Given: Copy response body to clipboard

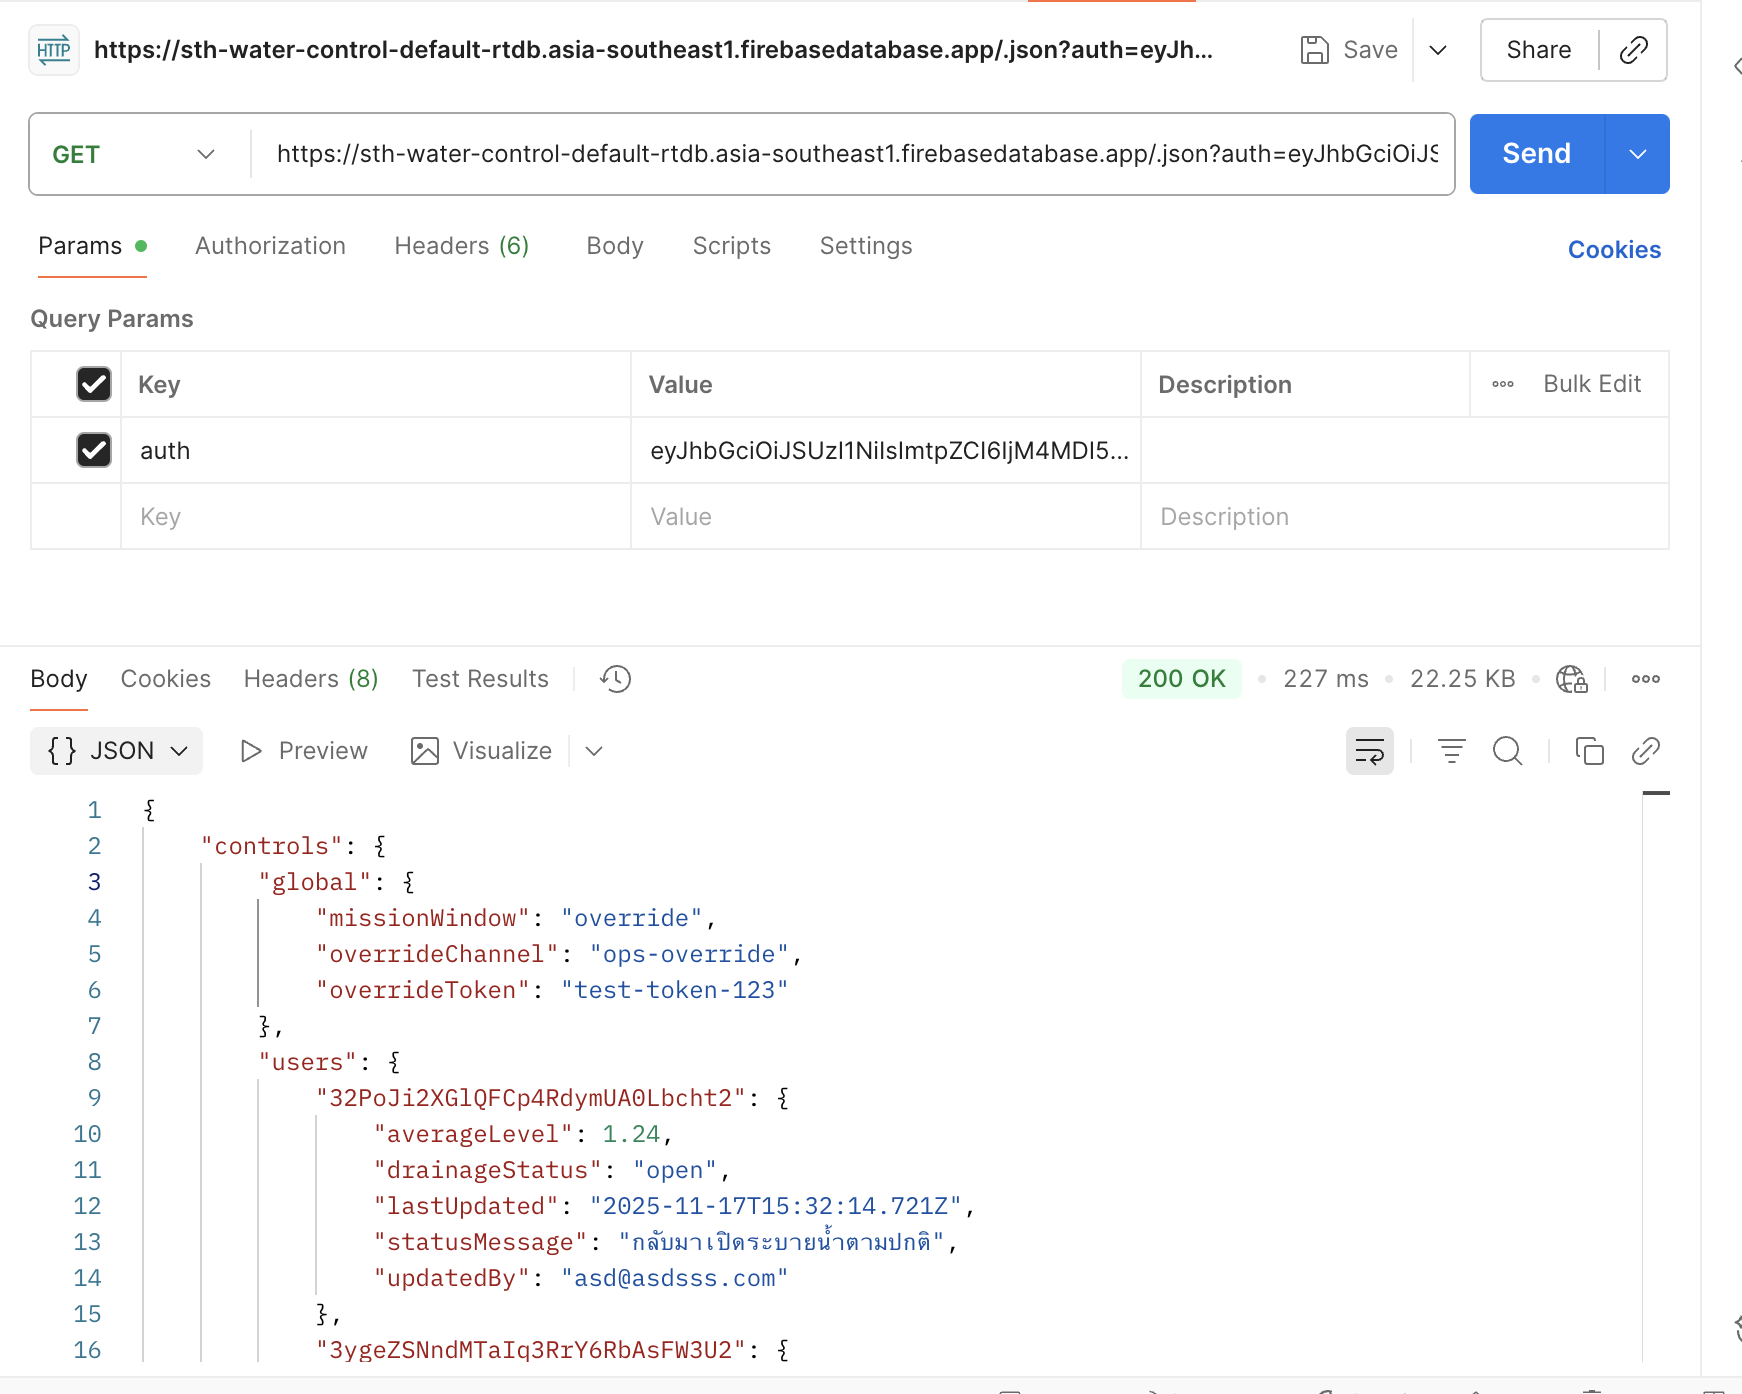Looking at the screenshot, I should (1589, 751).
